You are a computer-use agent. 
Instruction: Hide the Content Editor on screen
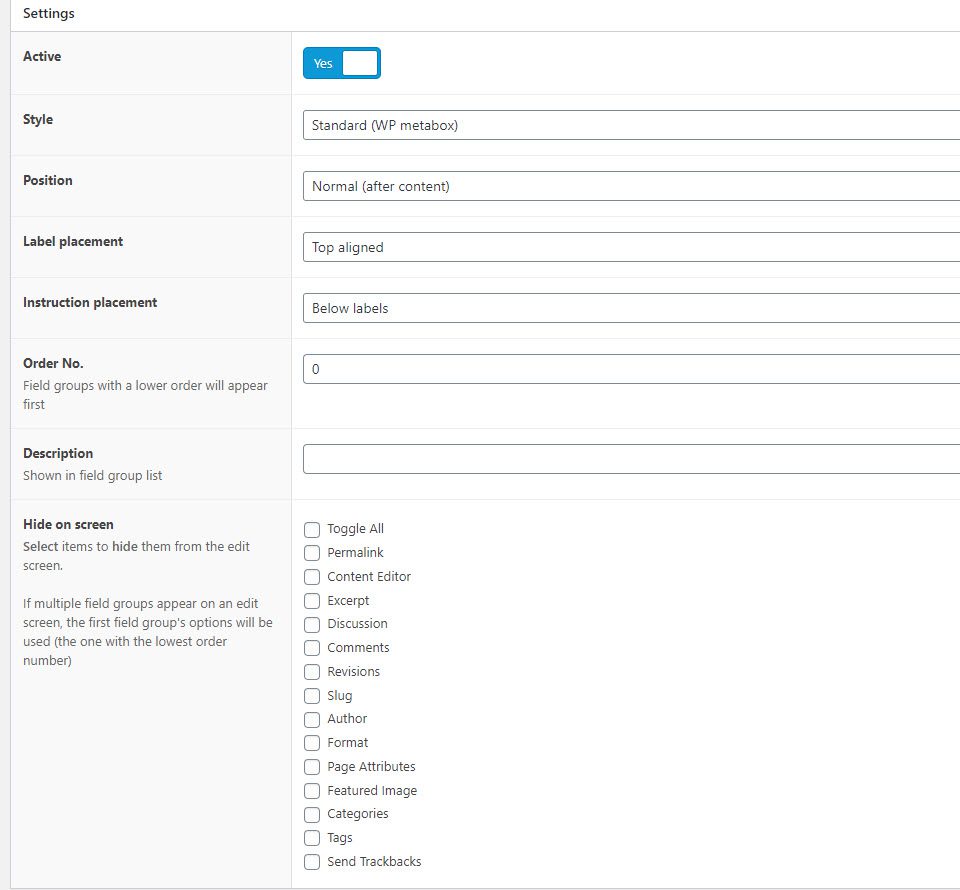coord(311,576)
